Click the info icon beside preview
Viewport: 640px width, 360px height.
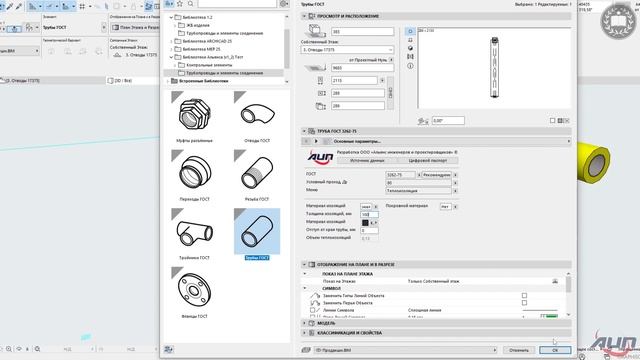pos(410,66)
